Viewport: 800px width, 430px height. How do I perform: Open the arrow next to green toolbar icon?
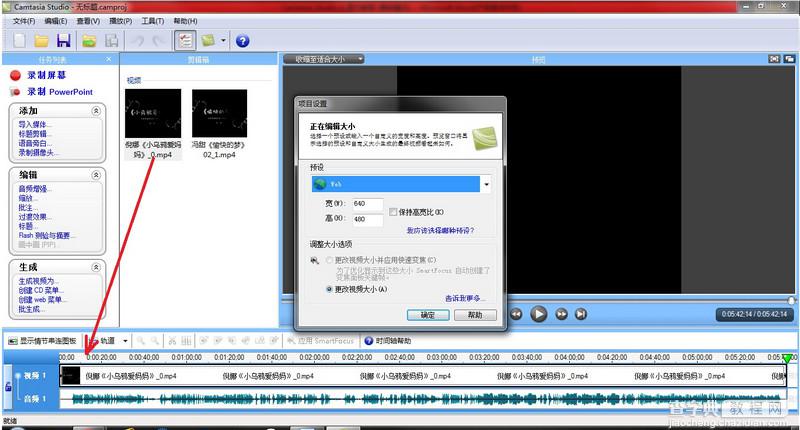tap(223, 41)
